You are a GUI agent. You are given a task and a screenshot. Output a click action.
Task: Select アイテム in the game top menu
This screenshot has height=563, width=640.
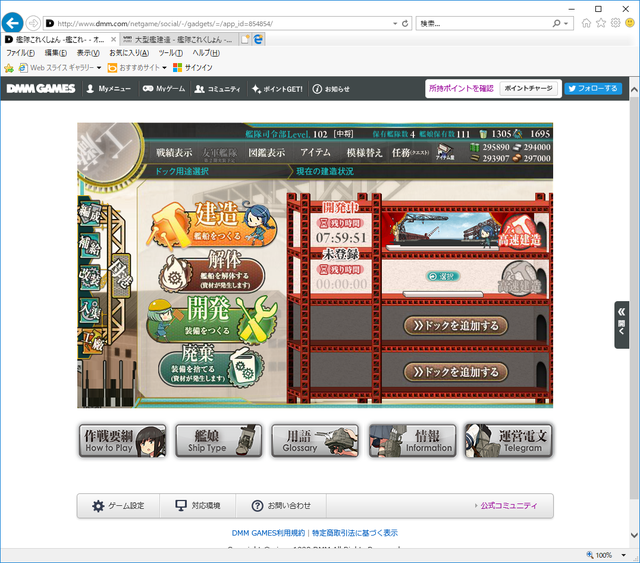pyautogui.click(x=315, y=153)
